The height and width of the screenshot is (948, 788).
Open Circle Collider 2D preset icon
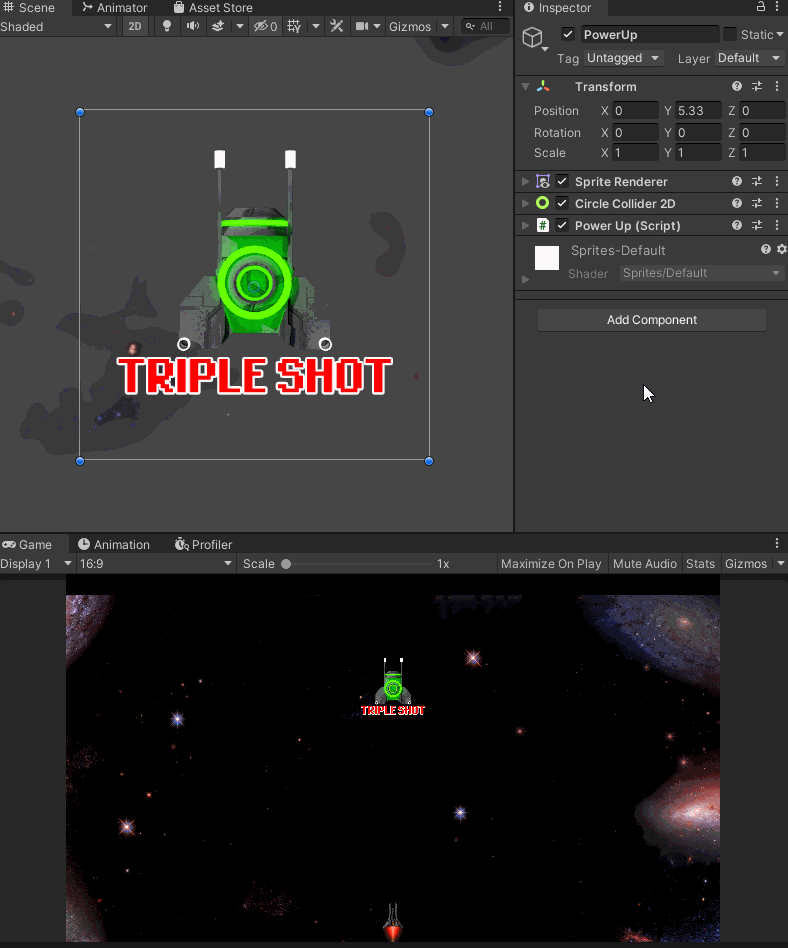click(x=757, y=203)
